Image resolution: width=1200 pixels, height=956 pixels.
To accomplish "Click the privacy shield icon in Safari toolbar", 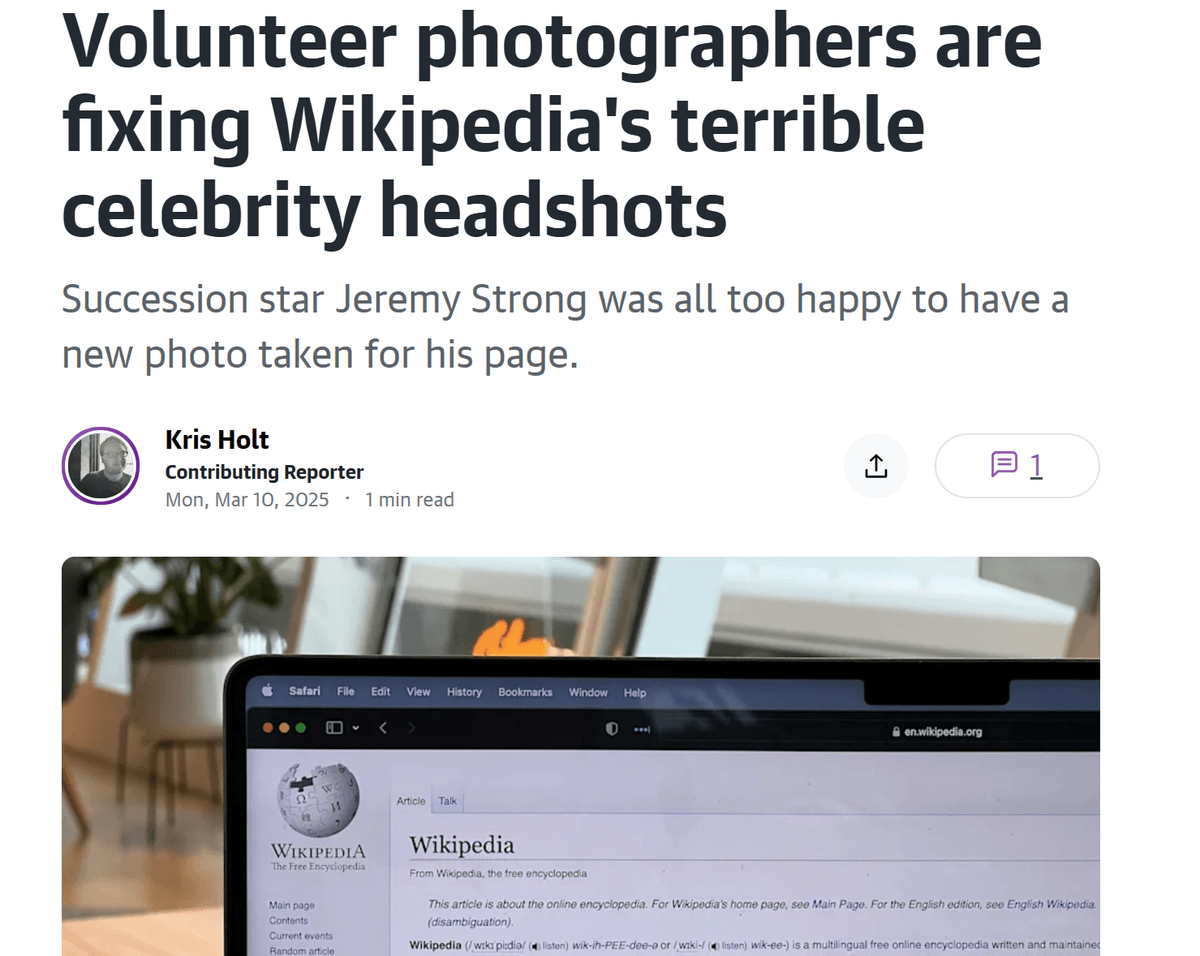I will 612,729.
